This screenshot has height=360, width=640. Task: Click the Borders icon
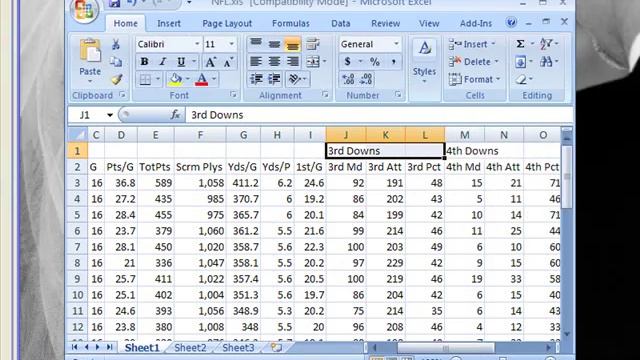tap(145, 79)
